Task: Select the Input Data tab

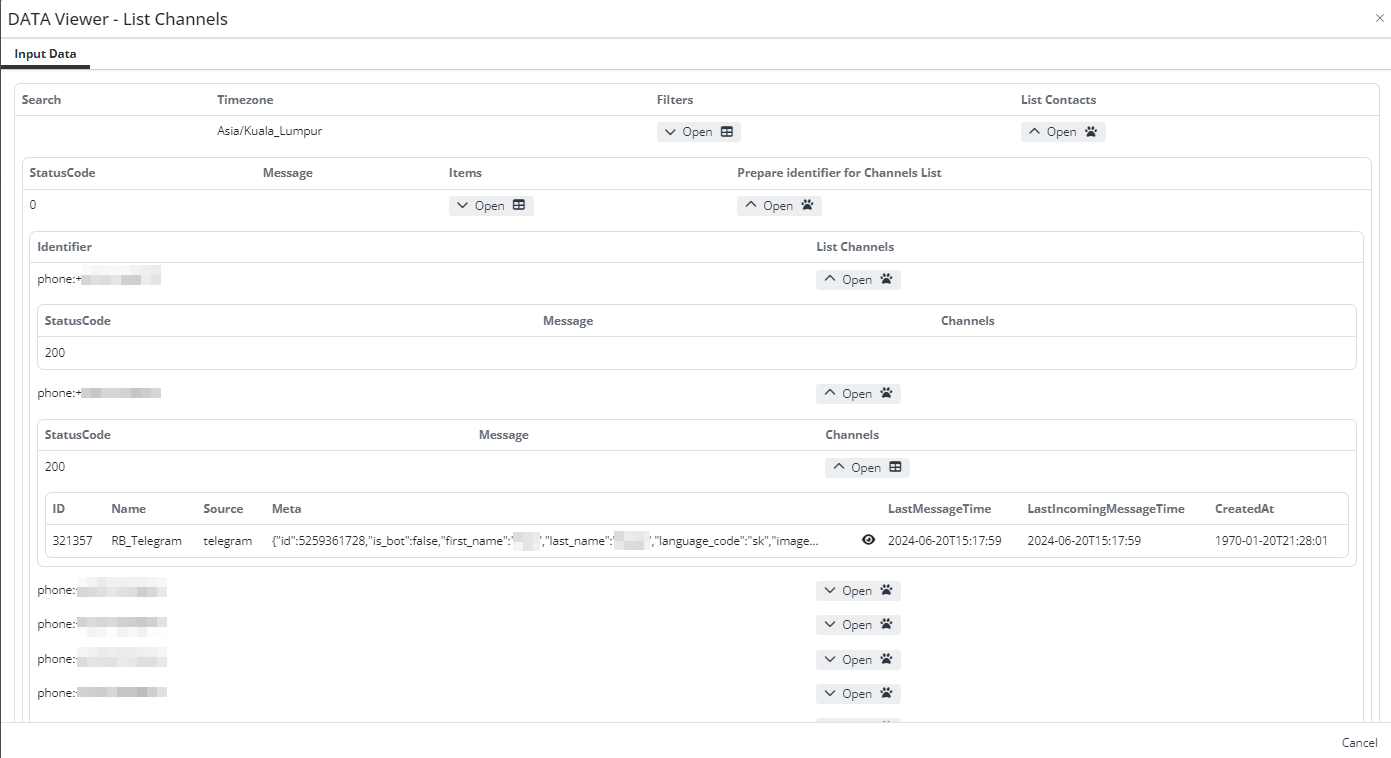Action: [x=45, y=54]
